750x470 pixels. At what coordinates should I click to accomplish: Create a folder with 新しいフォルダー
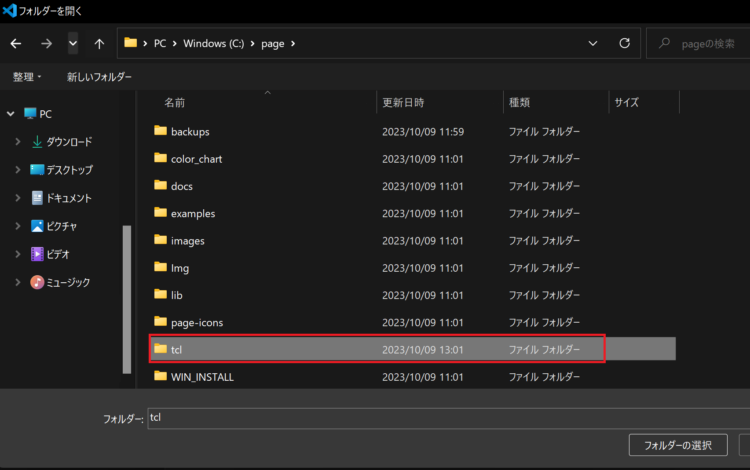click(99, 77)
